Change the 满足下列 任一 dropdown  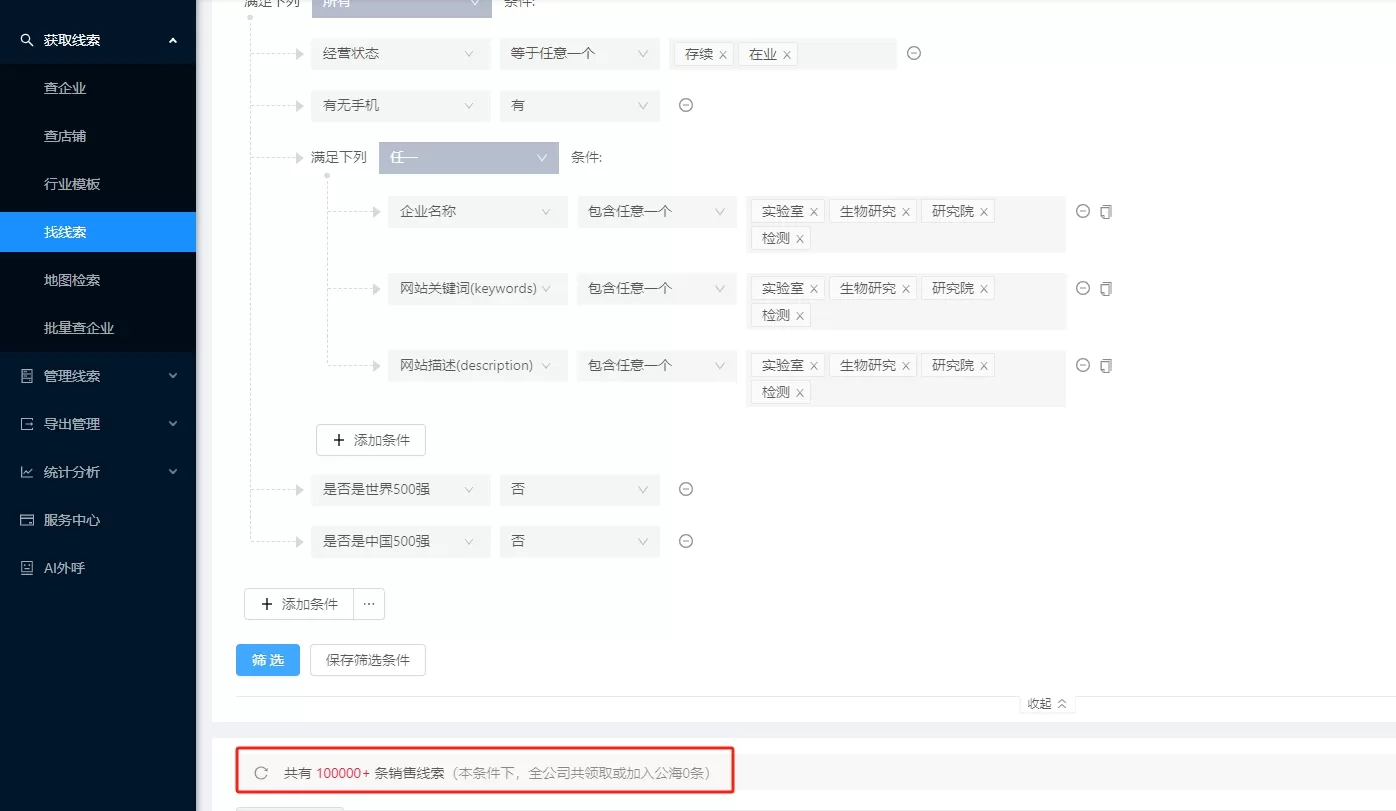pos(468,157)
